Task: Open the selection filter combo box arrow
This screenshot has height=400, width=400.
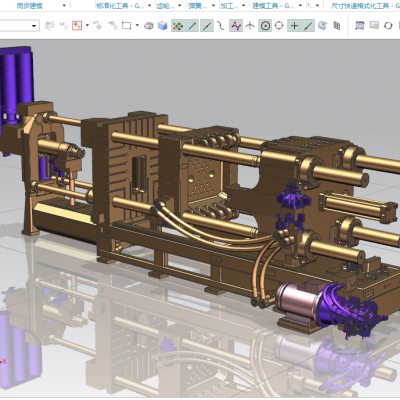Action: coord(34,26)
